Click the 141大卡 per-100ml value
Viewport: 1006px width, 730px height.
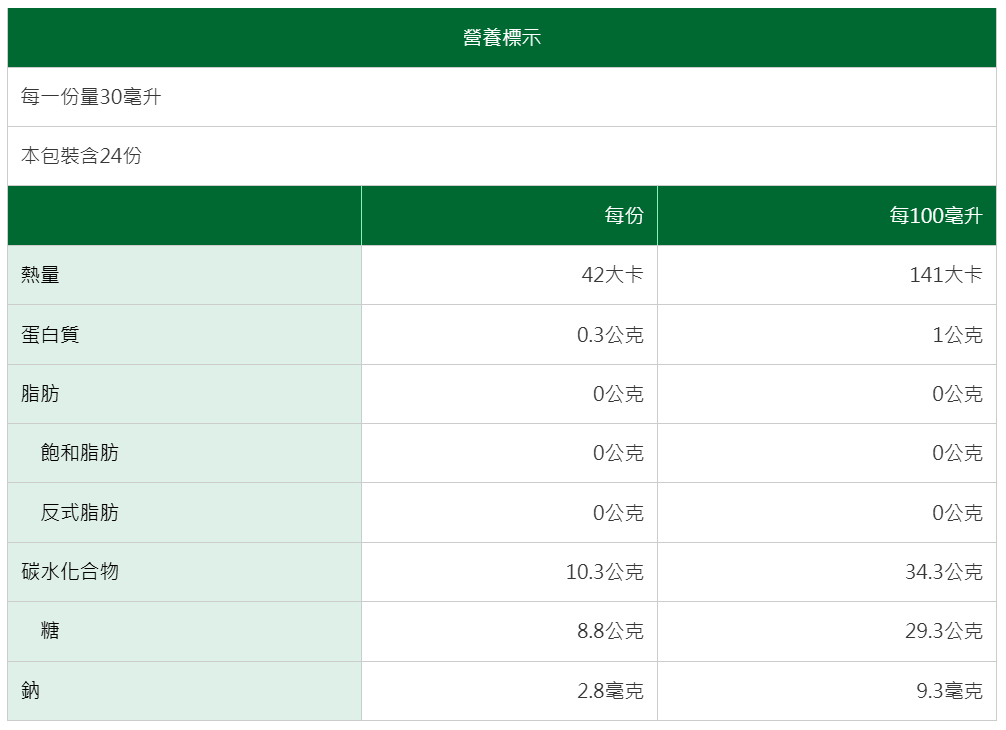[x=945, y=275]
